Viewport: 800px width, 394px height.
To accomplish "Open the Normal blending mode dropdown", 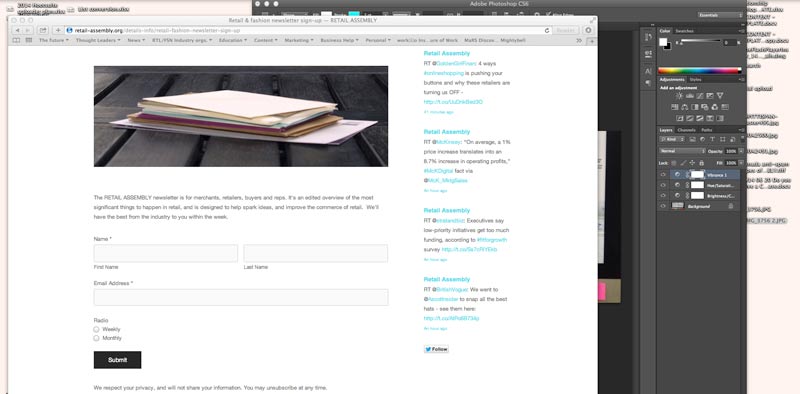I will point(682,151).
